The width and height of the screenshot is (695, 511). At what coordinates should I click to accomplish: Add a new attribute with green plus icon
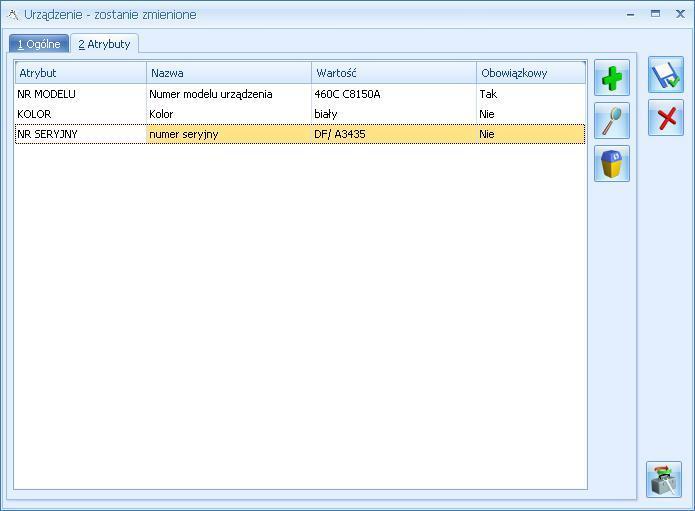click(612, 78)
